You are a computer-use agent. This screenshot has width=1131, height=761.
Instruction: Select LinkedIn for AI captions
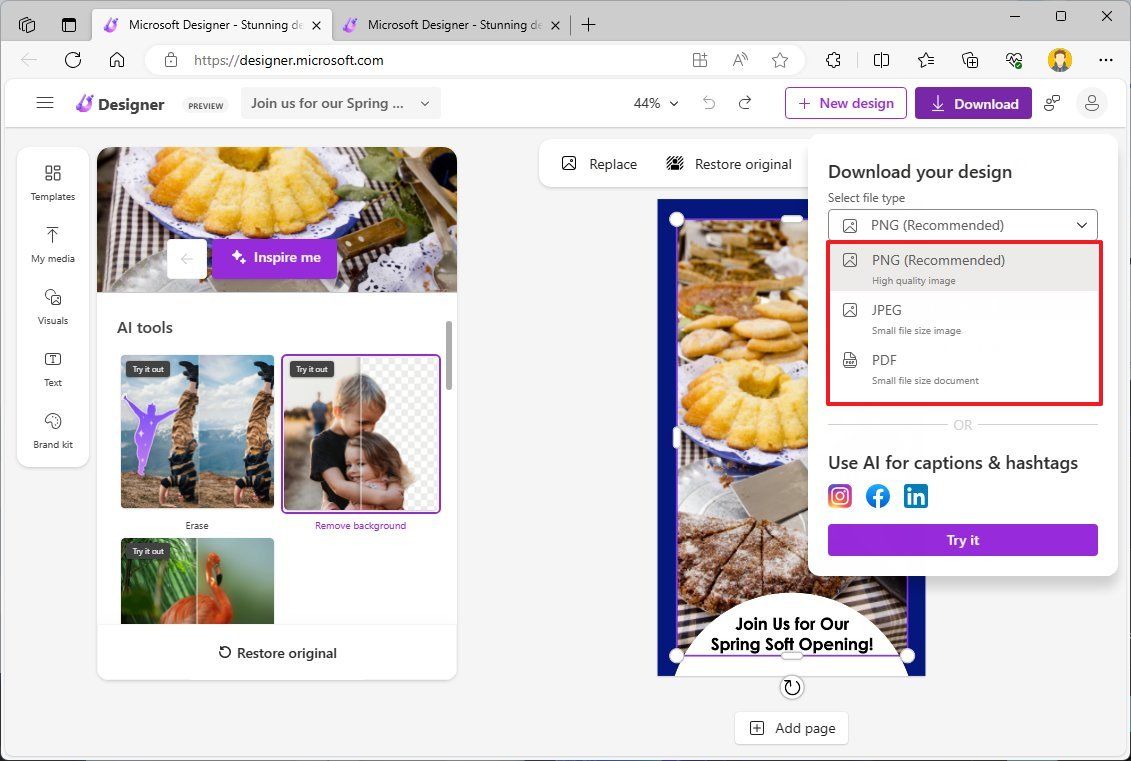(x=915, y=495)
